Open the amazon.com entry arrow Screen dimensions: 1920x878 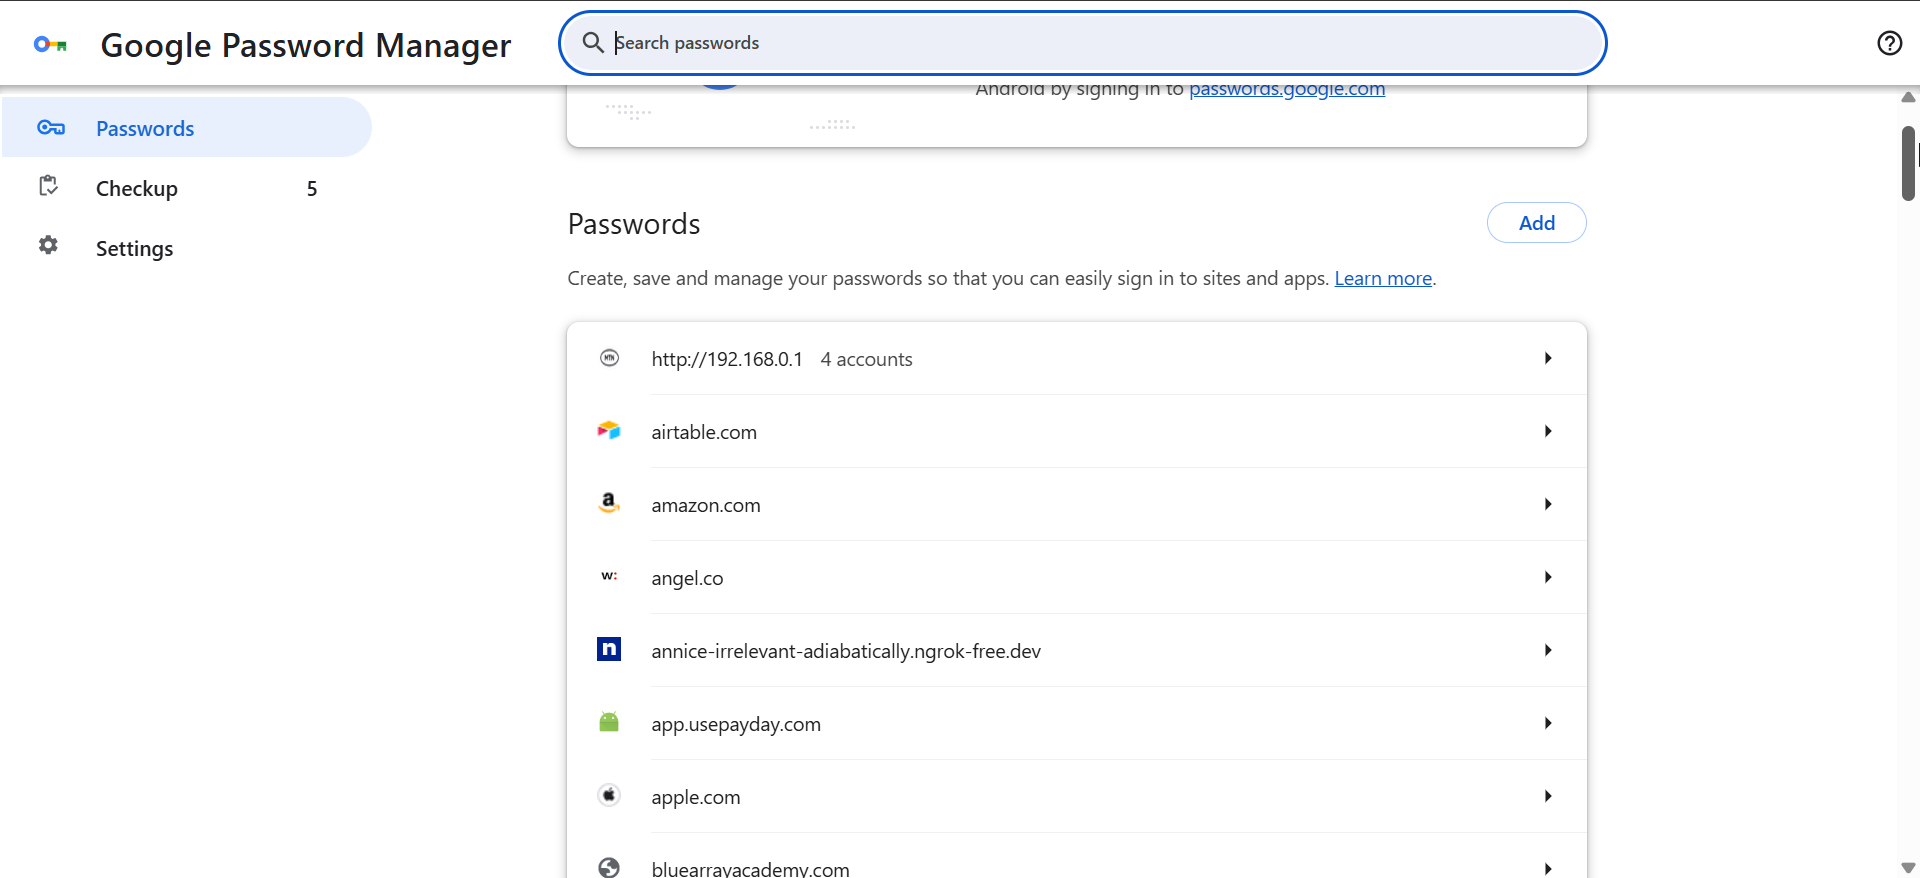pos(1547,504)
